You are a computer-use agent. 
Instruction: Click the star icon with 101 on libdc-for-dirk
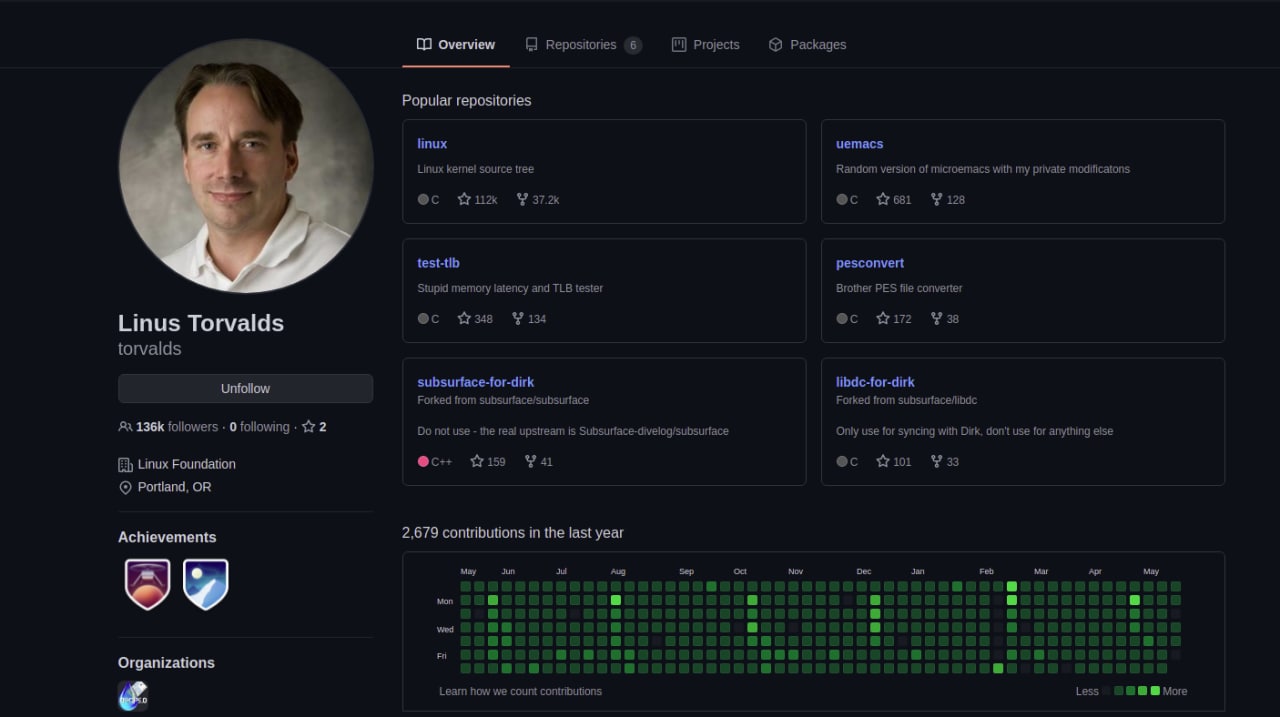coord(883,461)
